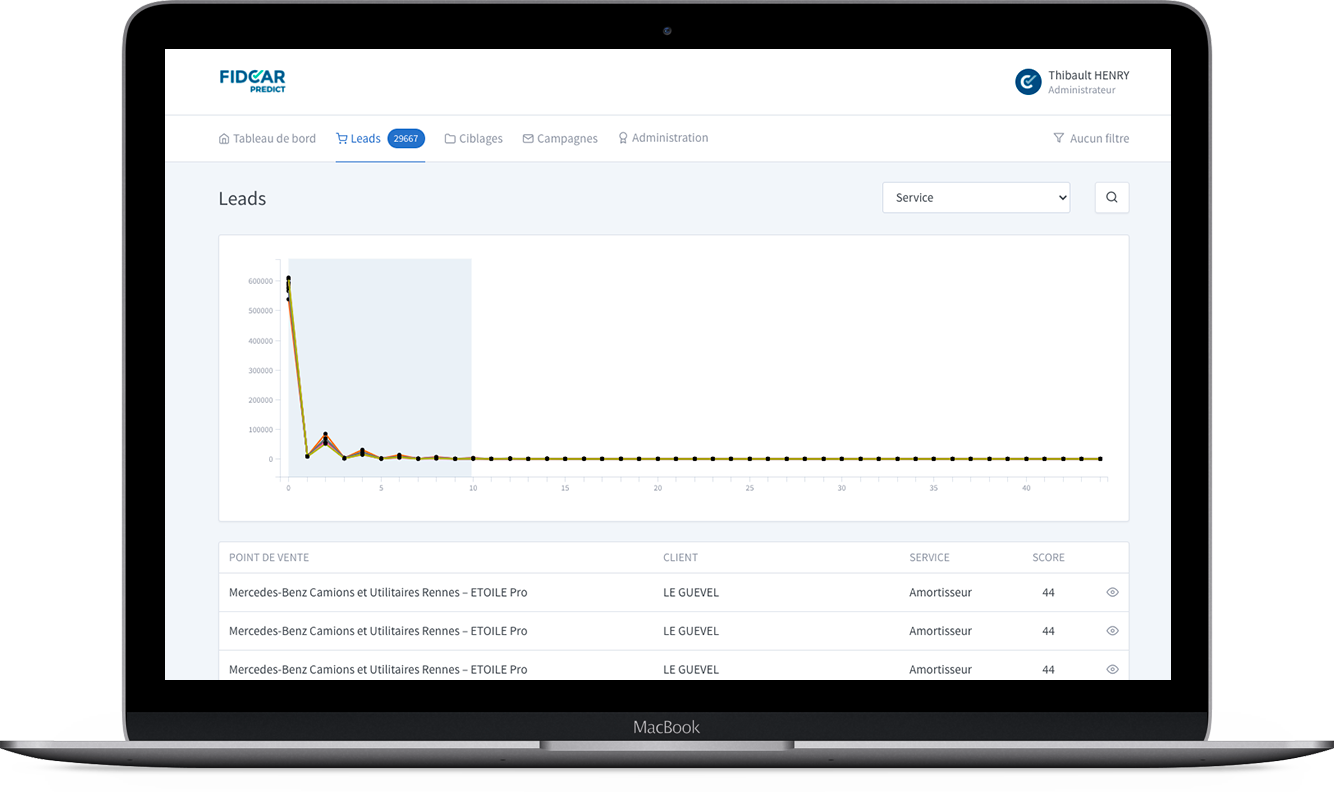
Task: Select the Tableau de bord home icon
Action: coord(224,138)
